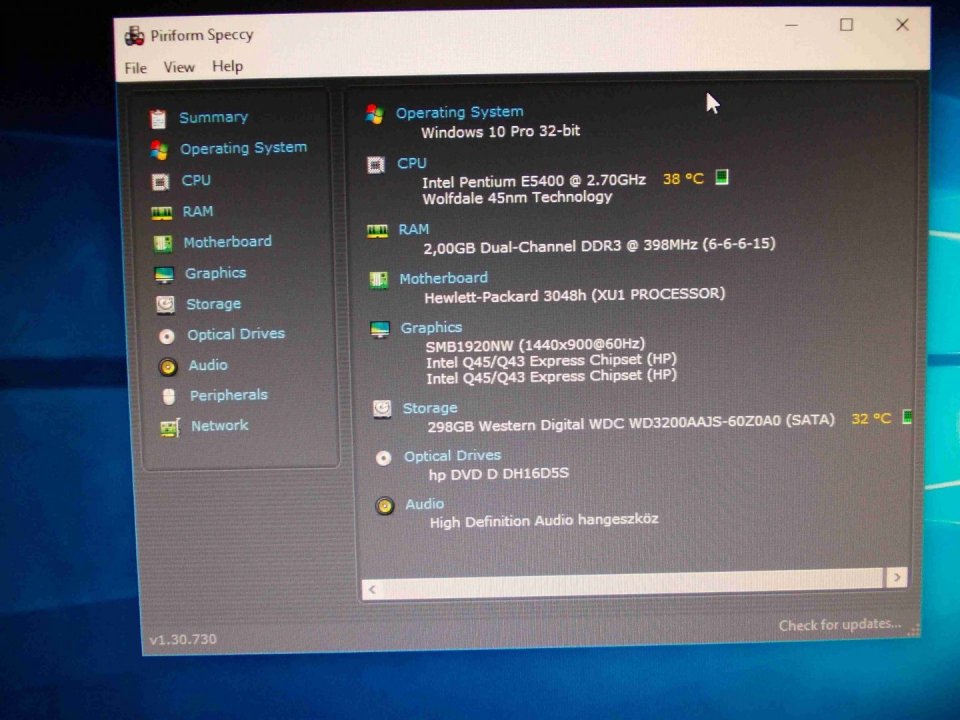Image resolution: width=960 pixels, height=720 pixels.
Task: Open Peripherals section from sidebar
Action: tap(229, 396)
